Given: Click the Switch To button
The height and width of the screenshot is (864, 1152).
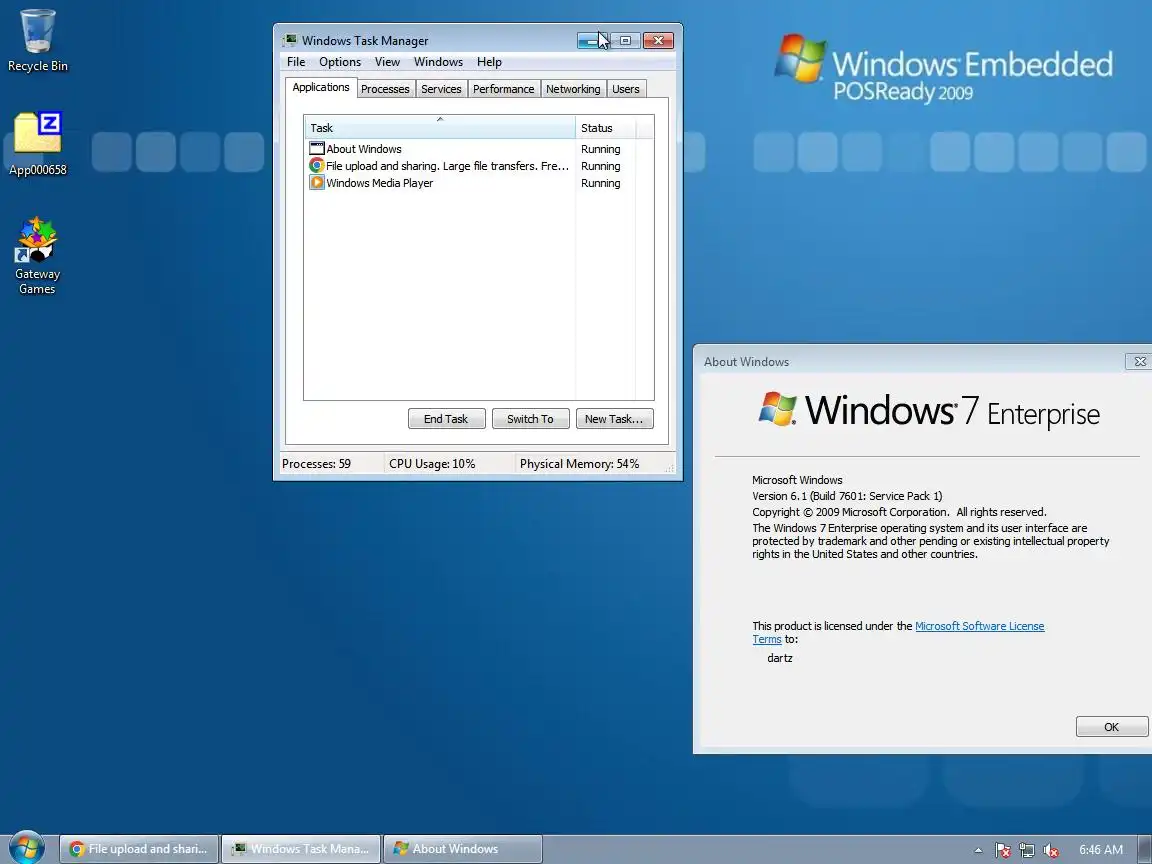Looking at the screenshot, I should point(530,419).
